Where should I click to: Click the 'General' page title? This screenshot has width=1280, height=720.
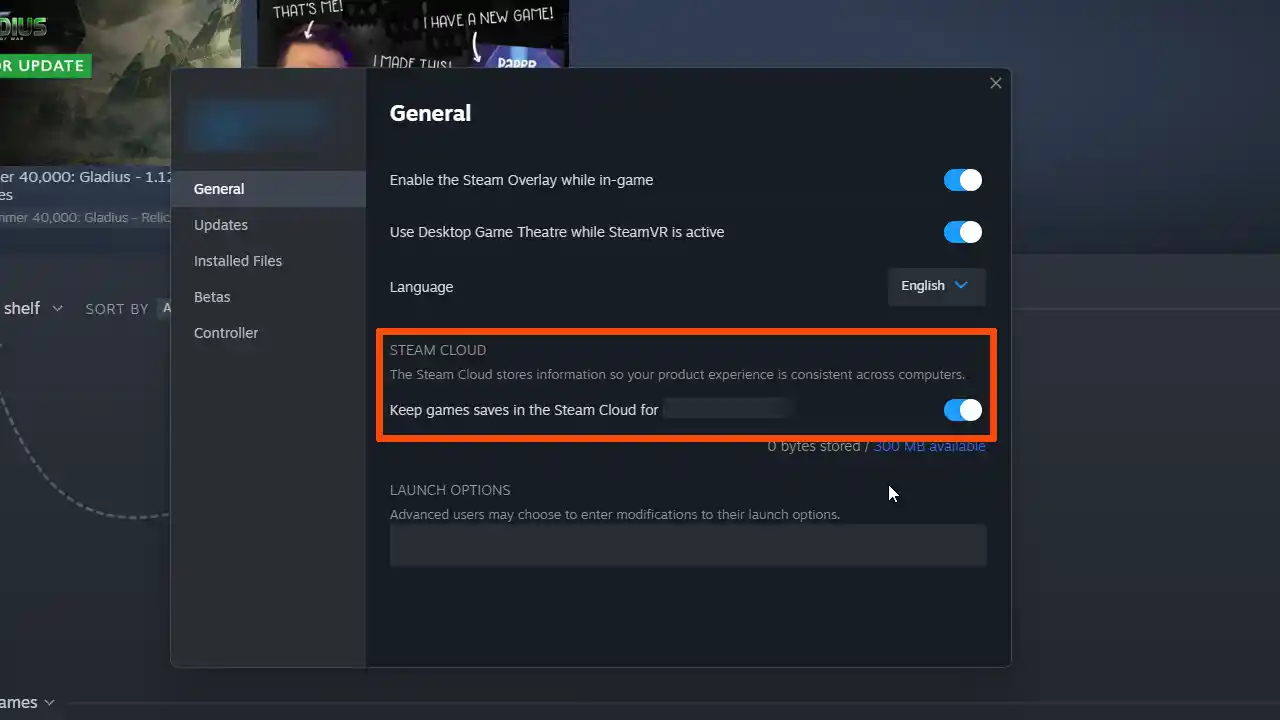pyautogui.click(x=430, y=113)
